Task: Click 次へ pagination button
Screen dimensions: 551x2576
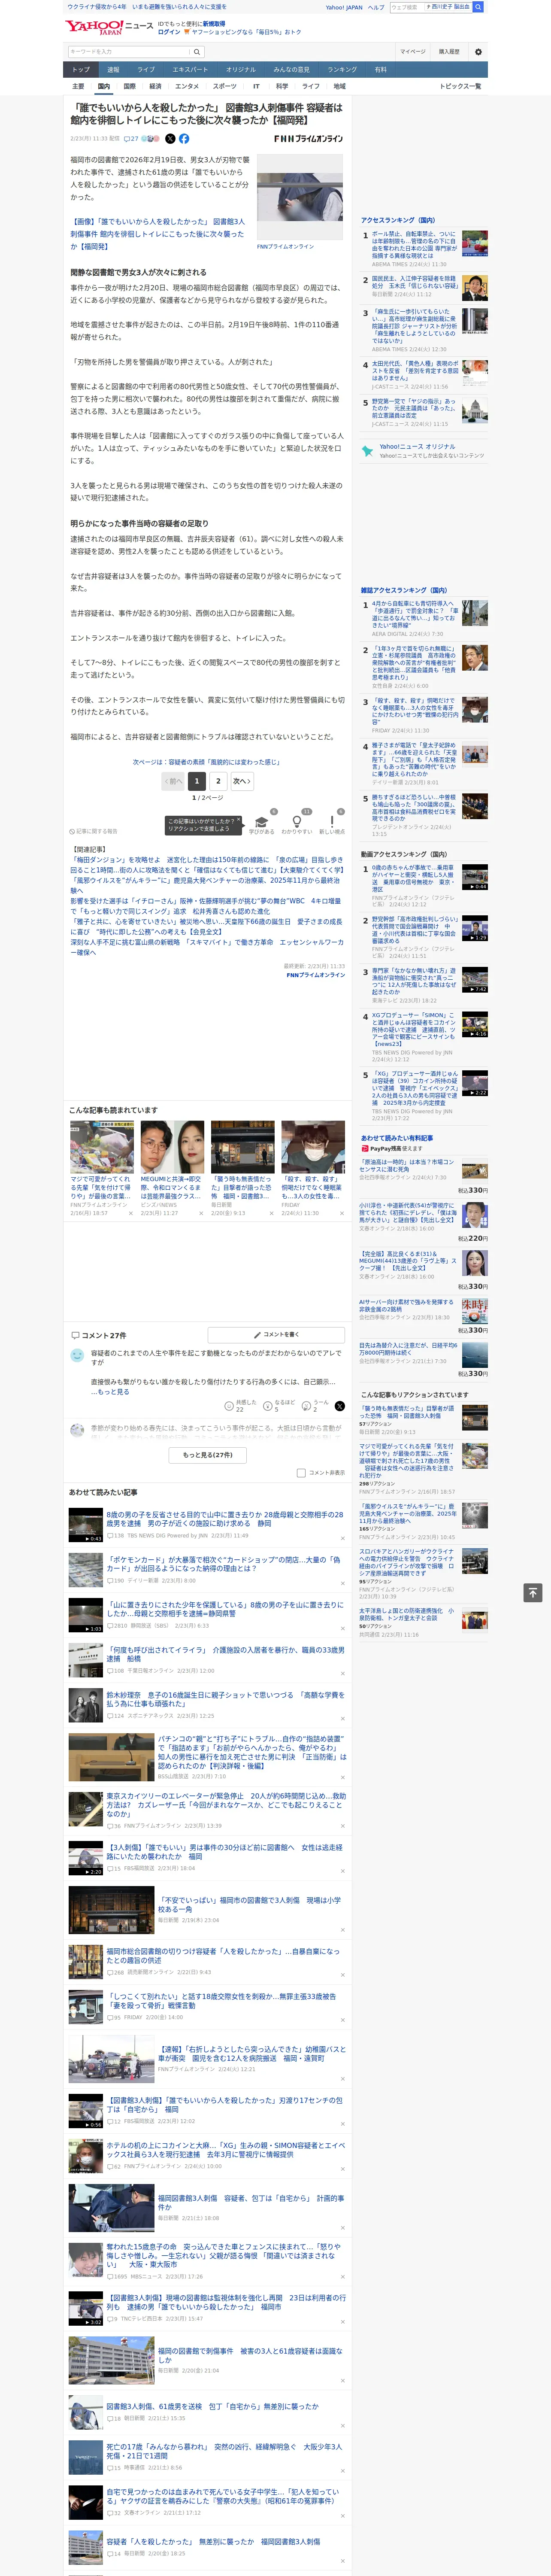Action: (241, 782)
